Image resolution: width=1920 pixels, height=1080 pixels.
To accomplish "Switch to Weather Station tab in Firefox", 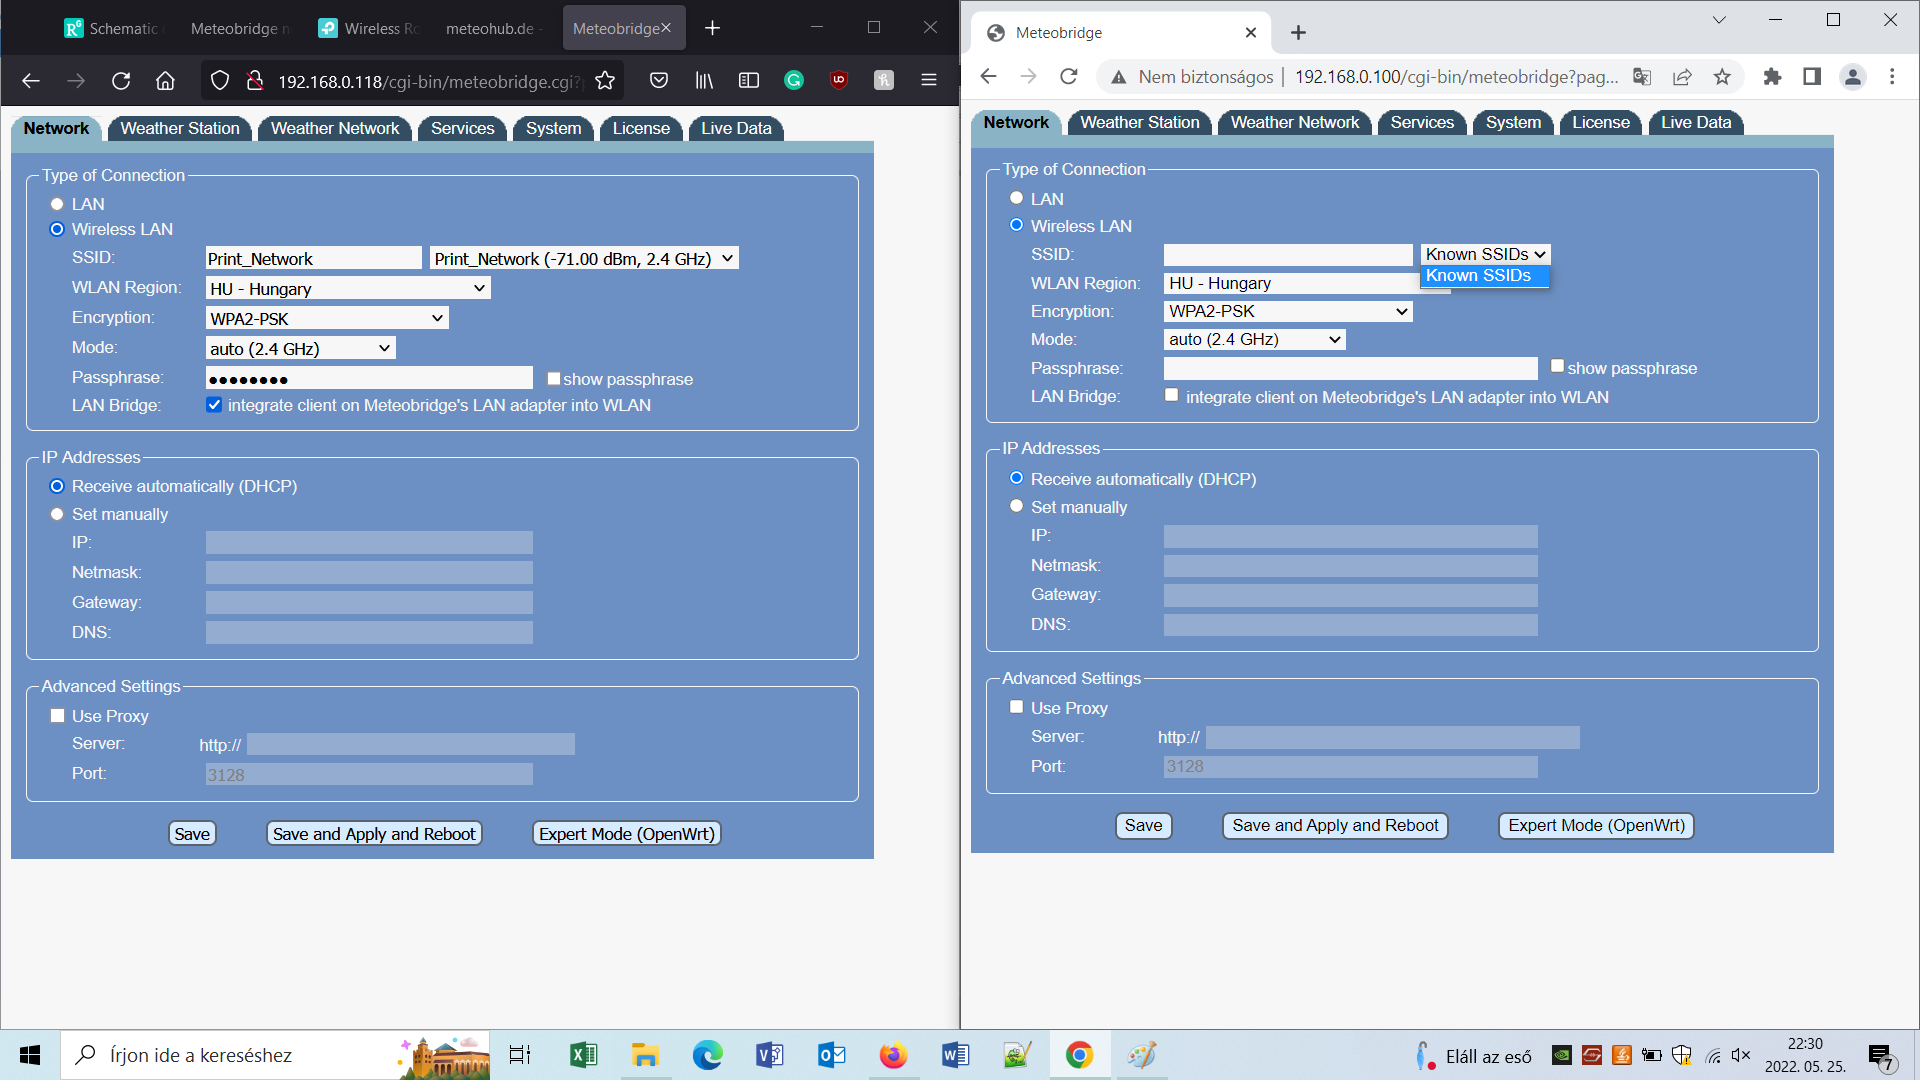I will 180,128.
